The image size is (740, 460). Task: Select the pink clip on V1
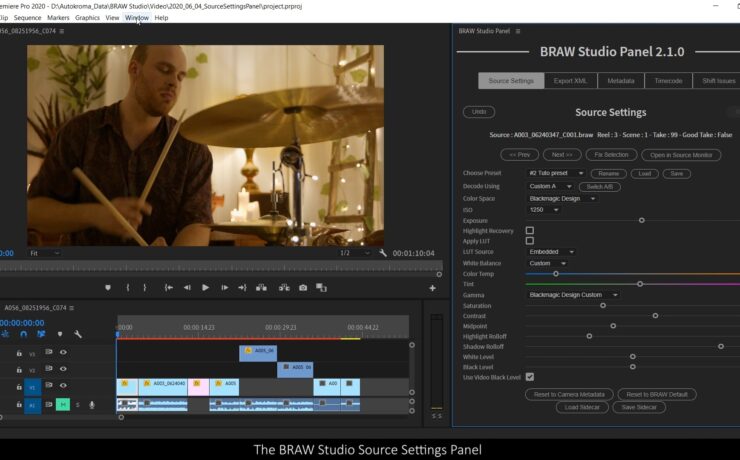(x=199, y=387)
